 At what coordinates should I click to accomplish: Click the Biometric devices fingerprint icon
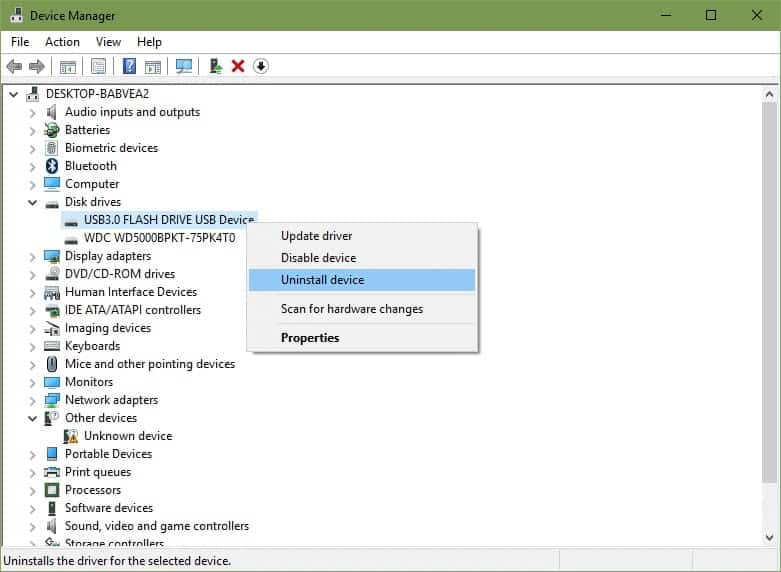pos(51,148)
